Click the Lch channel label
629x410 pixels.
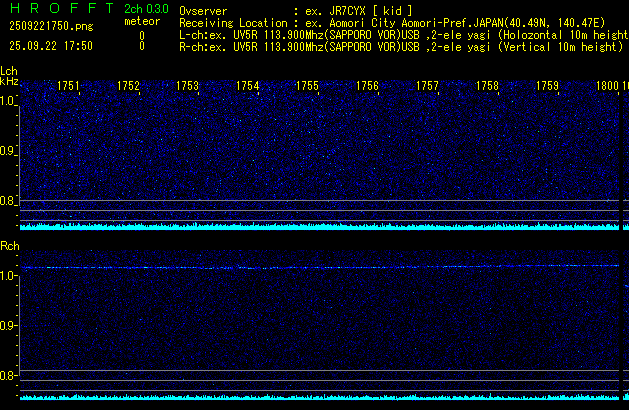[9, 71]
